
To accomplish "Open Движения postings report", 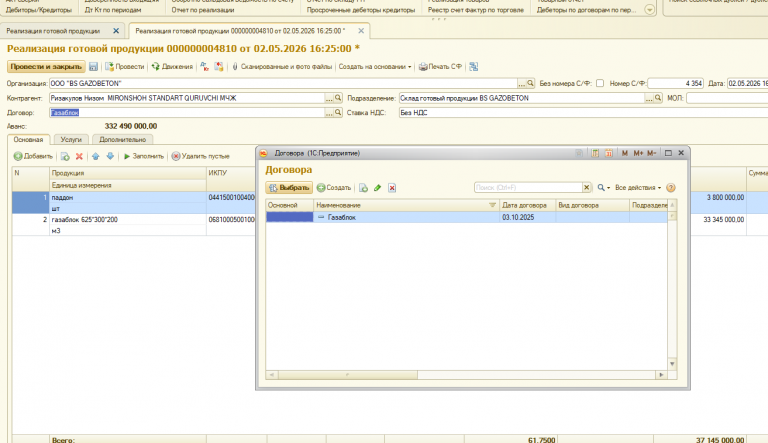I will 172,67.
